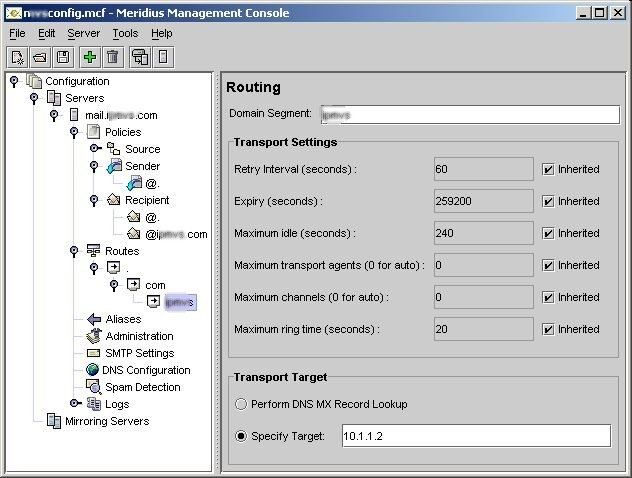Image resolution: width=632 pixels, height=478 pixels.
Task: Open the Tools menu
Action: tap(125, 33)
